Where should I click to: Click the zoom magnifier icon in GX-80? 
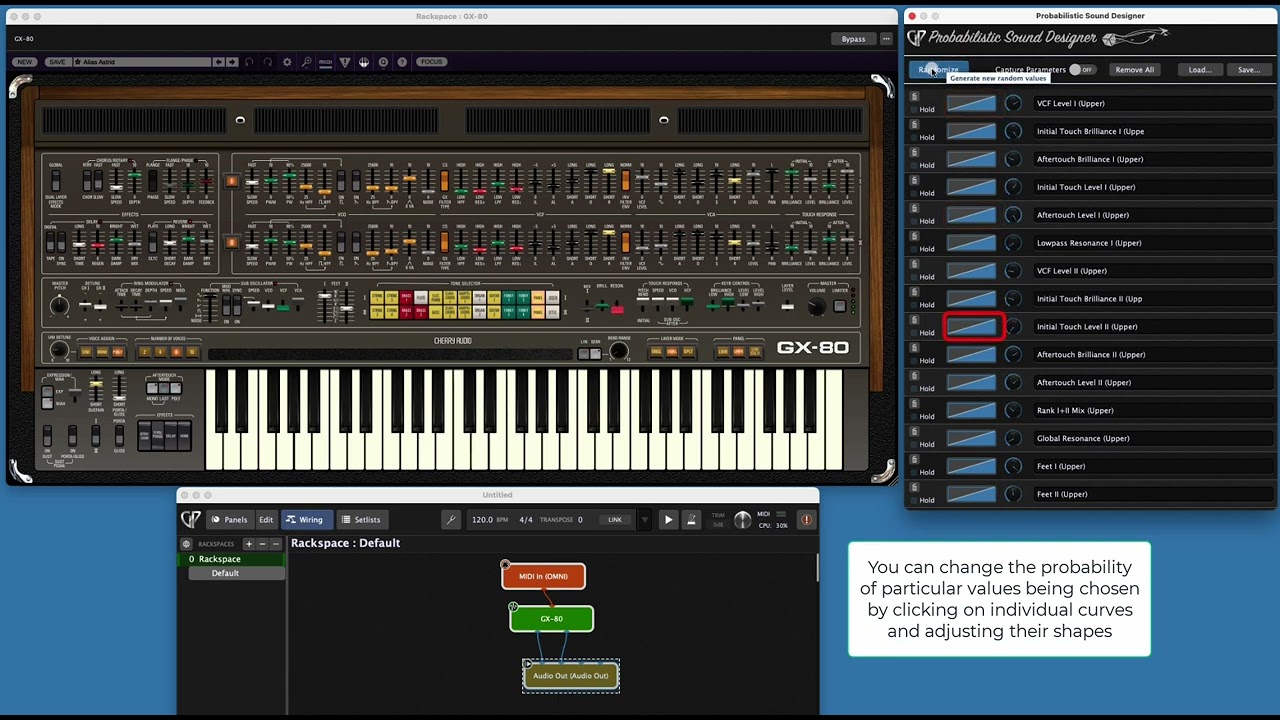point(306,62)
